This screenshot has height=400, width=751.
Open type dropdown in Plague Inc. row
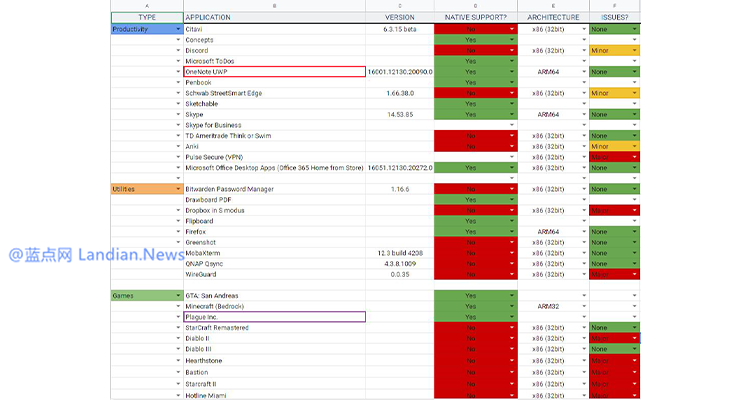pos(178,317)
